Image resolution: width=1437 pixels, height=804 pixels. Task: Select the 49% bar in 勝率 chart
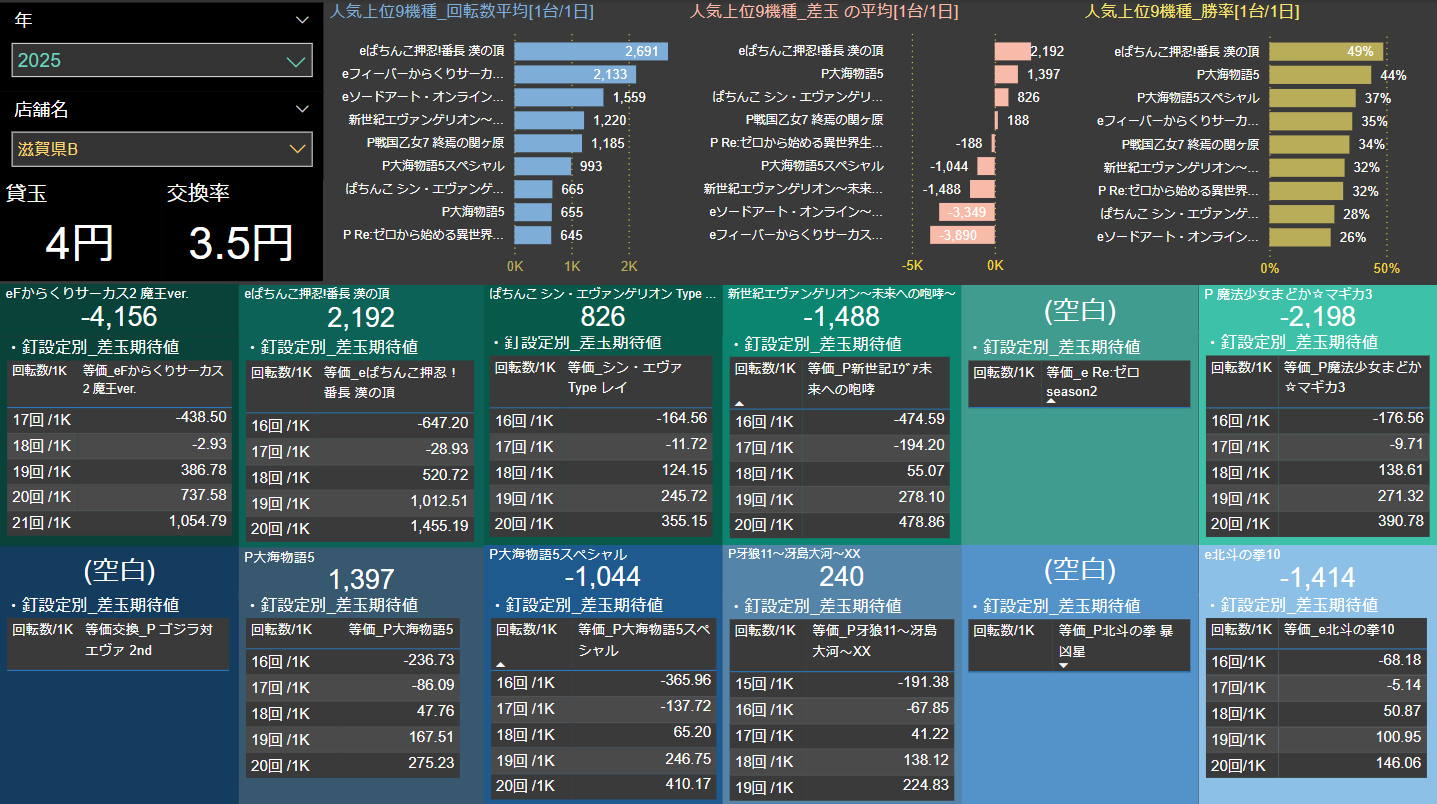(1326, 51)
